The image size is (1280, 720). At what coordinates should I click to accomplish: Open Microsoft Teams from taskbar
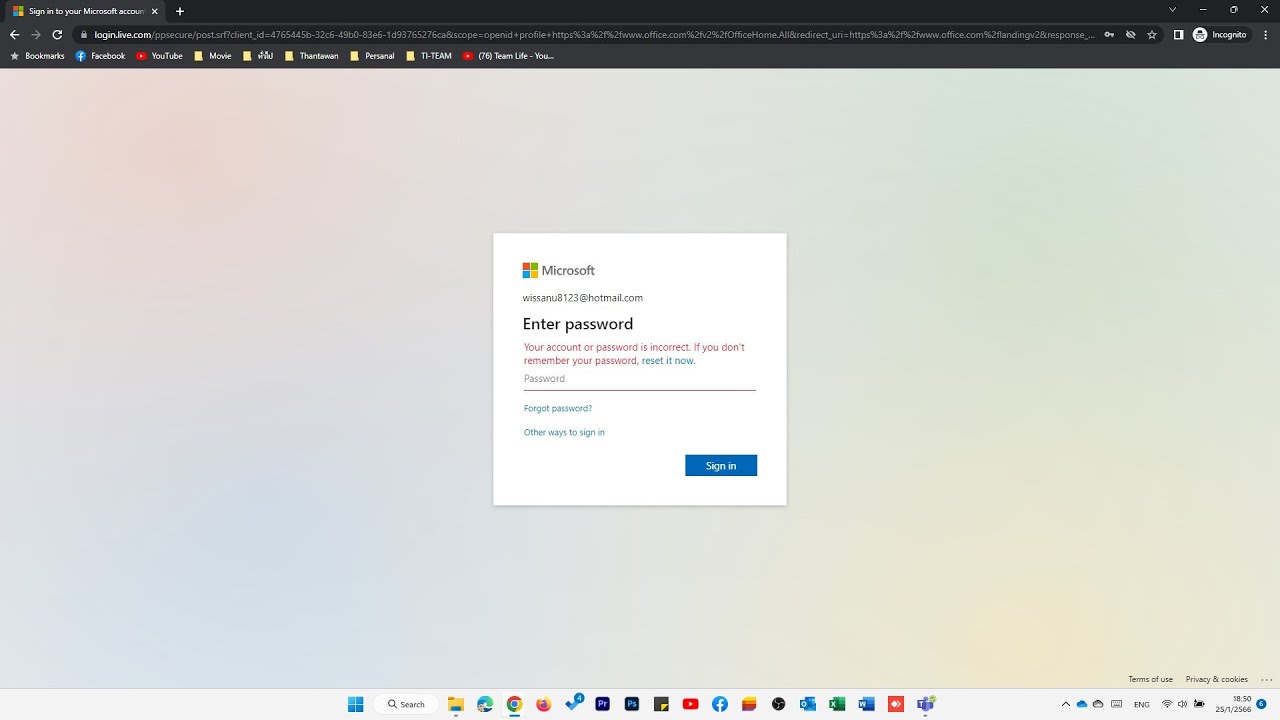point(926,704)
